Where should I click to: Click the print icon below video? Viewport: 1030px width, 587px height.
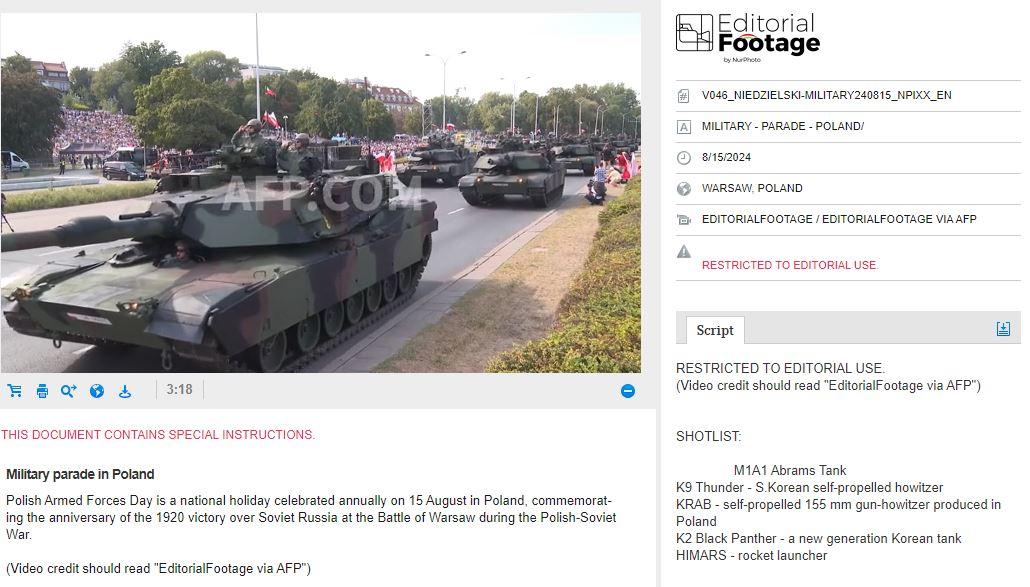(x=42, y=391)
